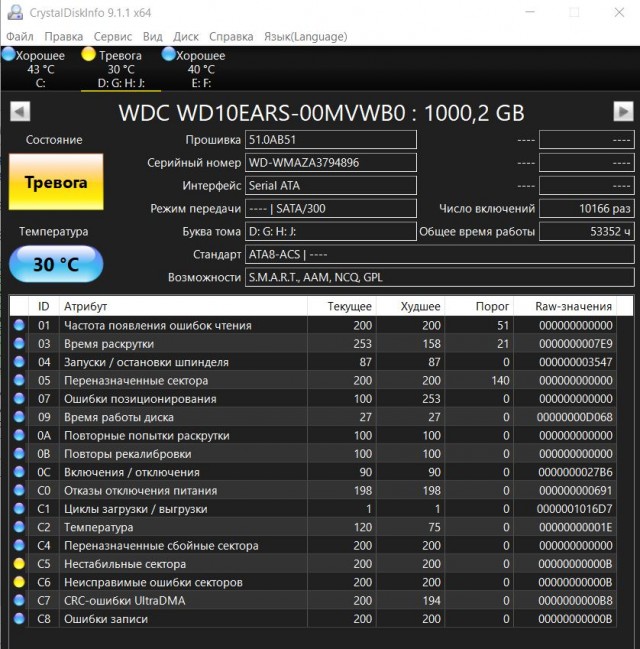Screen dimensions: 640x649
Task: Click the raw value 0000000007E9
Action: coord(575,344)
